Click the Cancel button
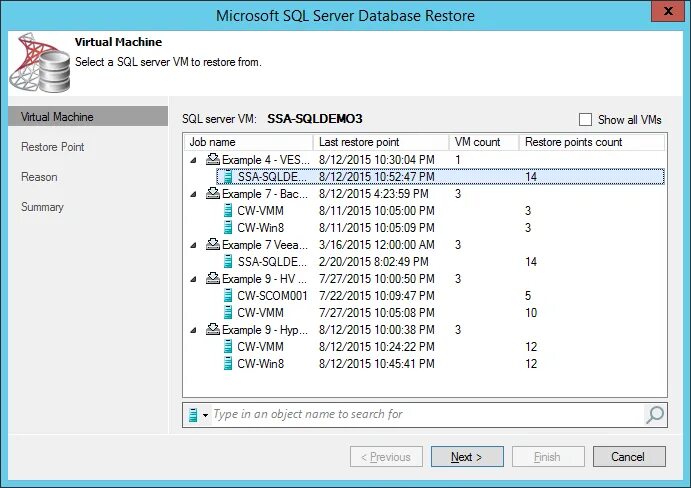This screenshot has width=691, height=488. pos(629,457)
